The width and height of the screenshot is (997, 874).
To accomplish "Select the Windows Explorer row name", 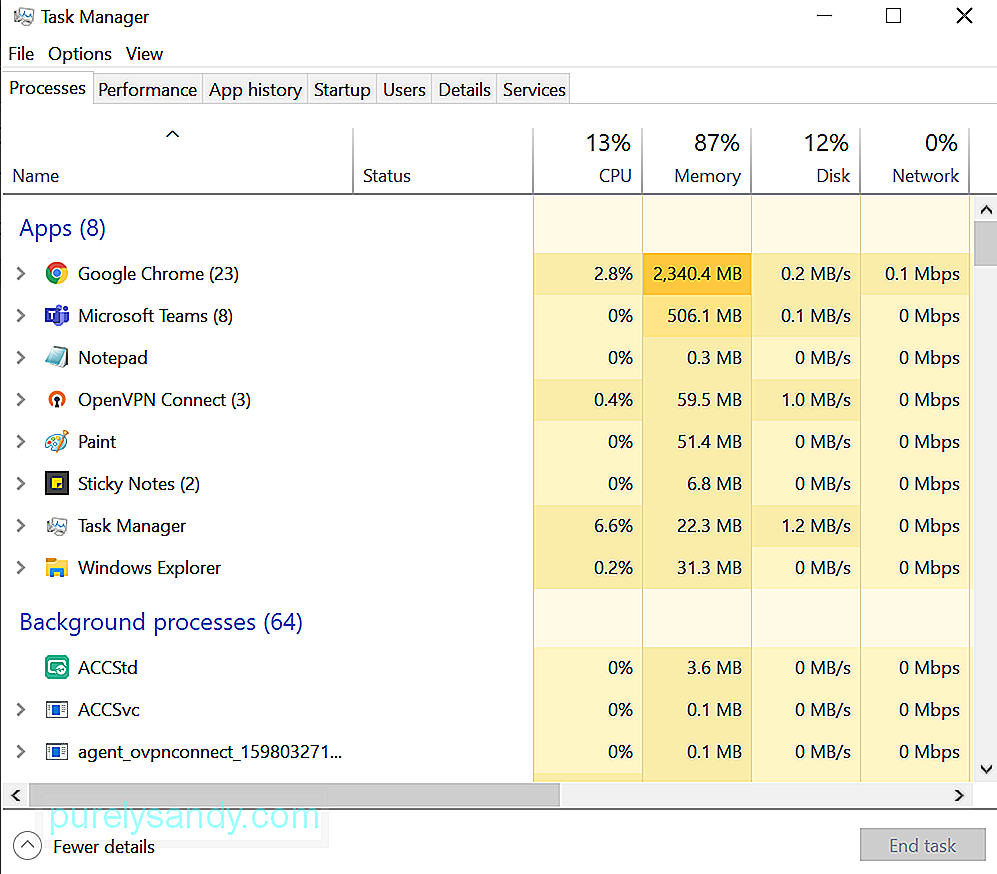I will point(149,568).
